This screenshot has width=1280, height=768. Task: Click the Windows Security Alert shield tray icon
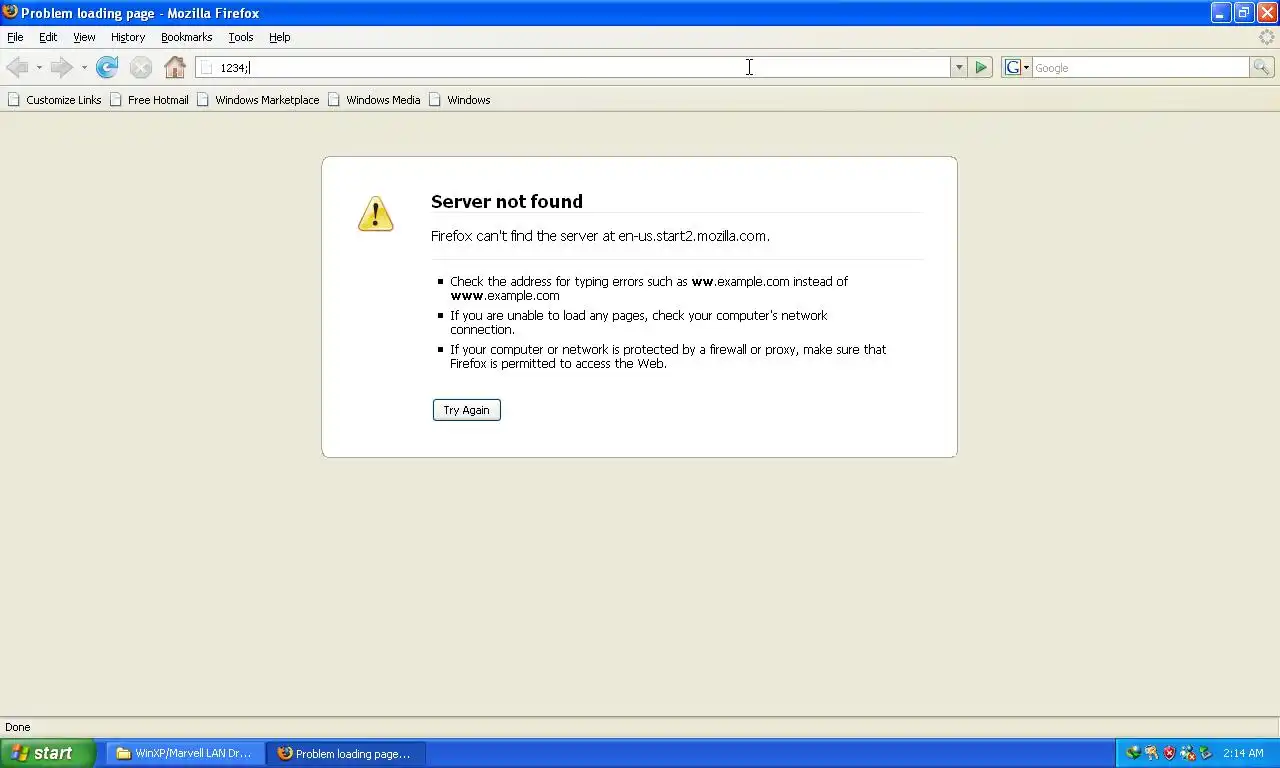(1169, 753)
